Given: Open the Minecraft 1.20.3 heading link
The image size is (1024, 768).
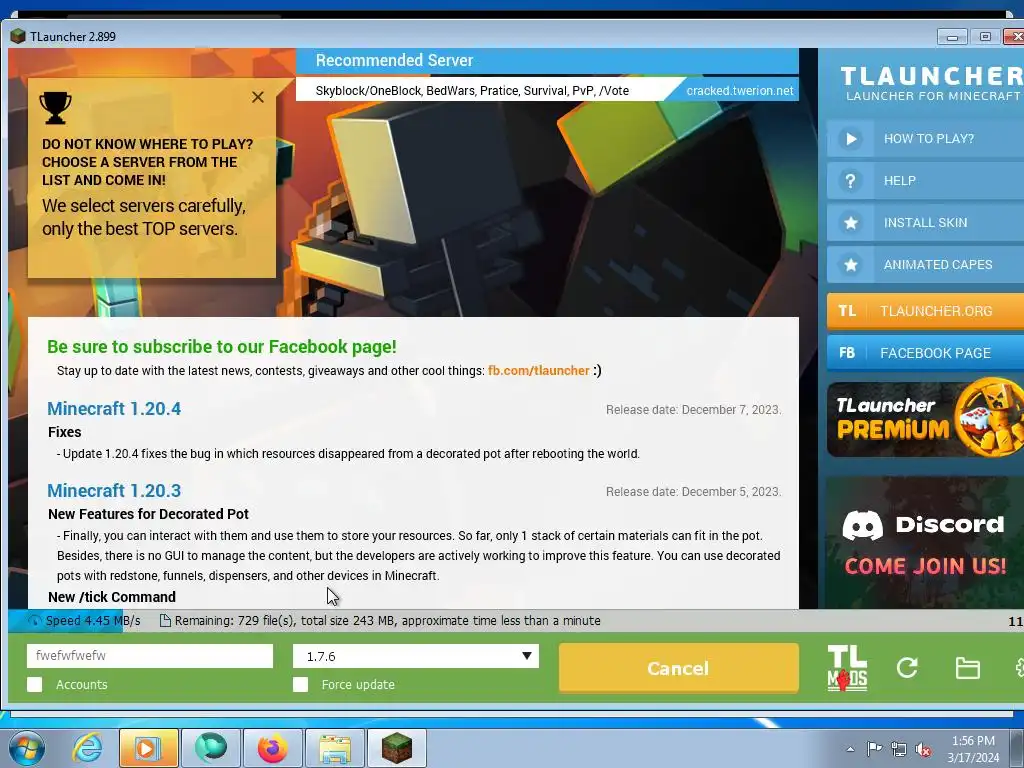Looking at the screenshot, I should coord(114,490).
